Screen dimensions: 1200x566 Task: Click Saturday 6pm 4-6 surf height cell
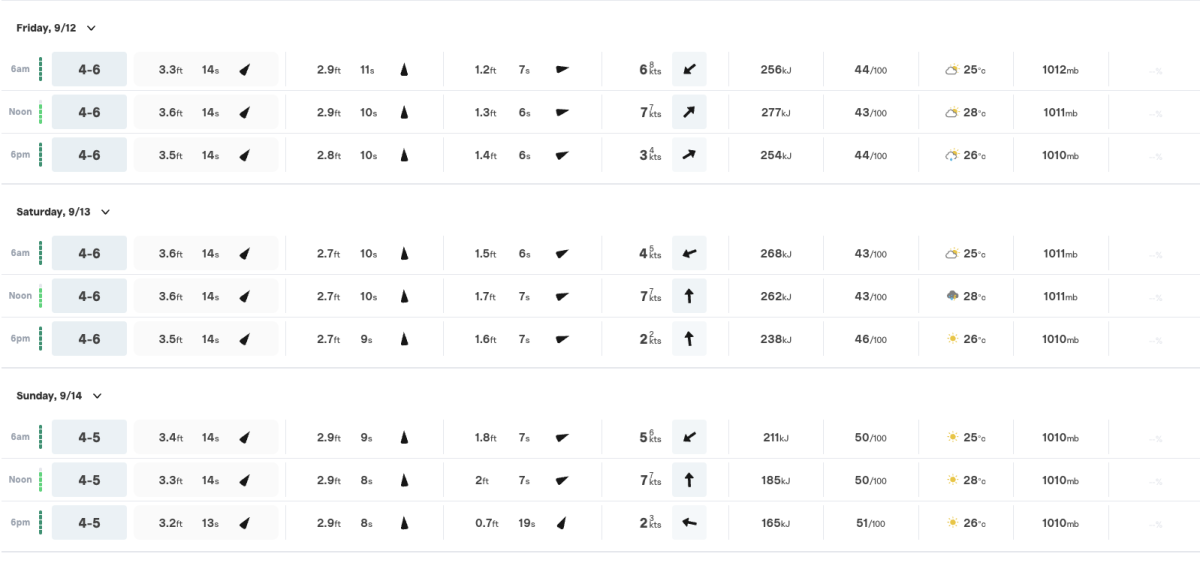(x=89, y=339)
